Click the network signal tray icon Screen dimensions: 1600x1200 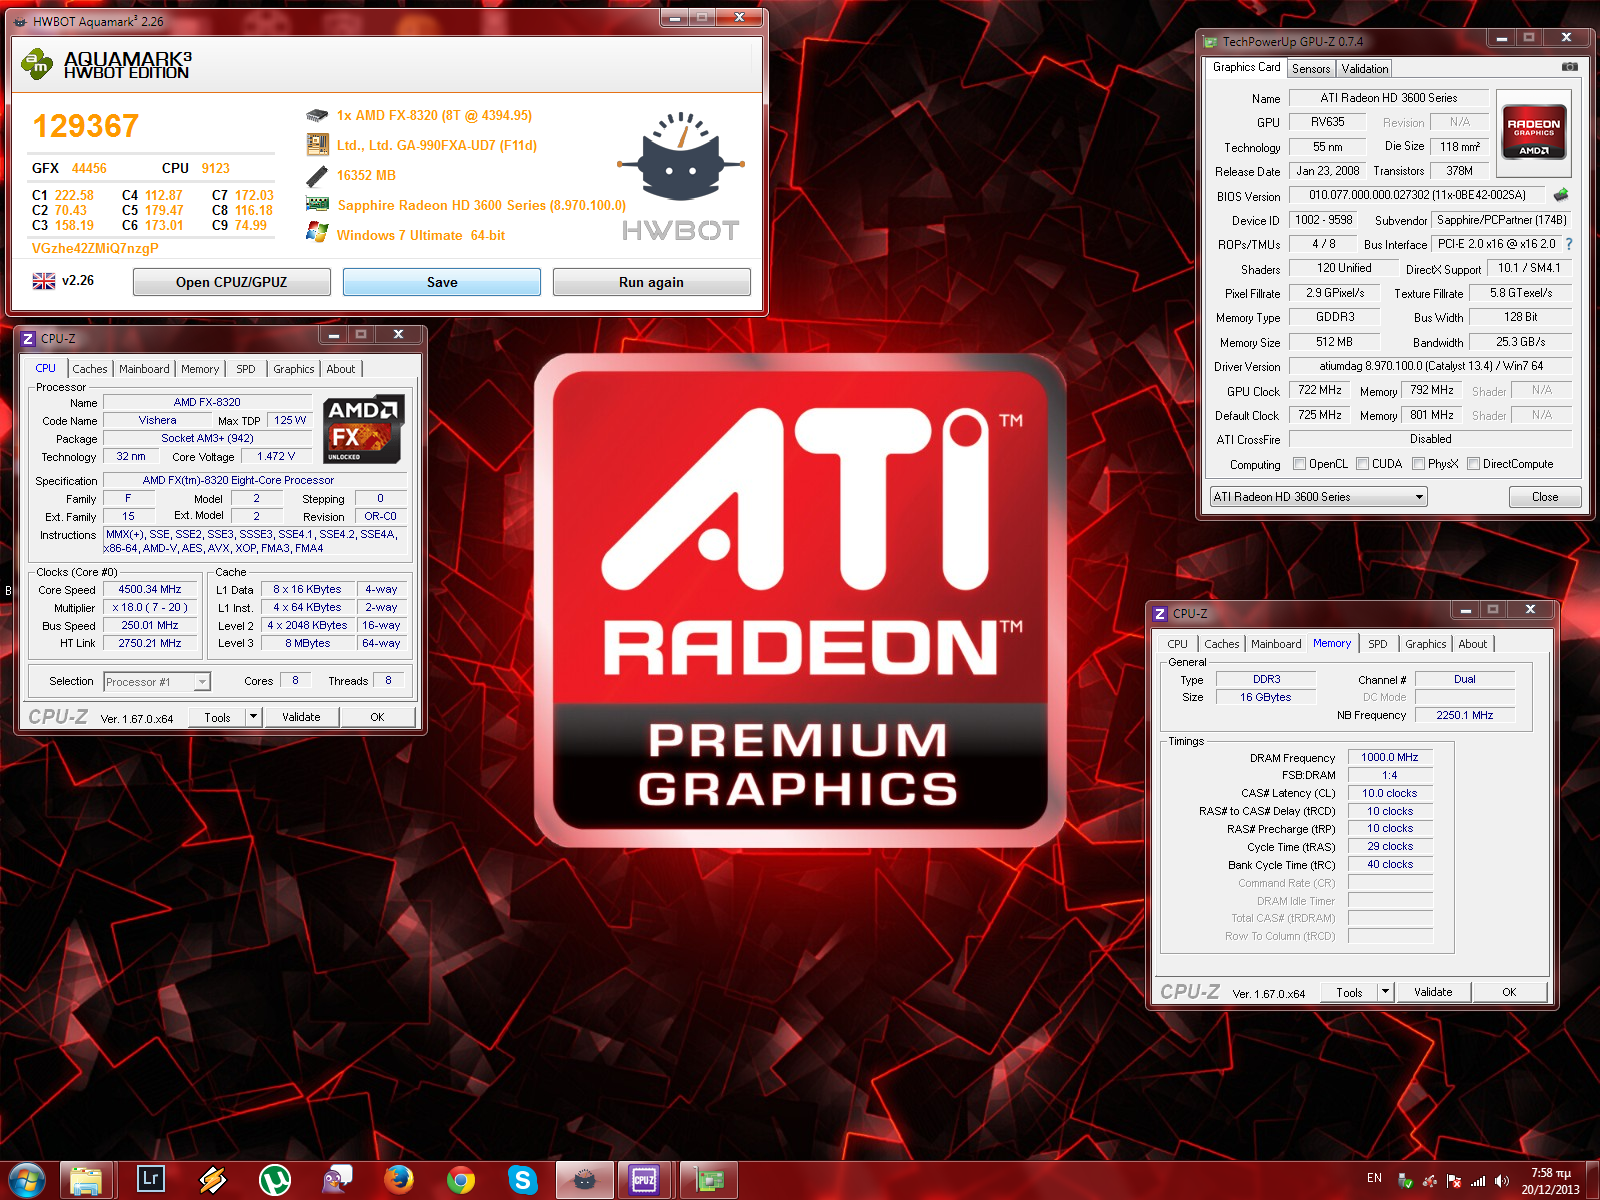(x=1478, y=1181)
